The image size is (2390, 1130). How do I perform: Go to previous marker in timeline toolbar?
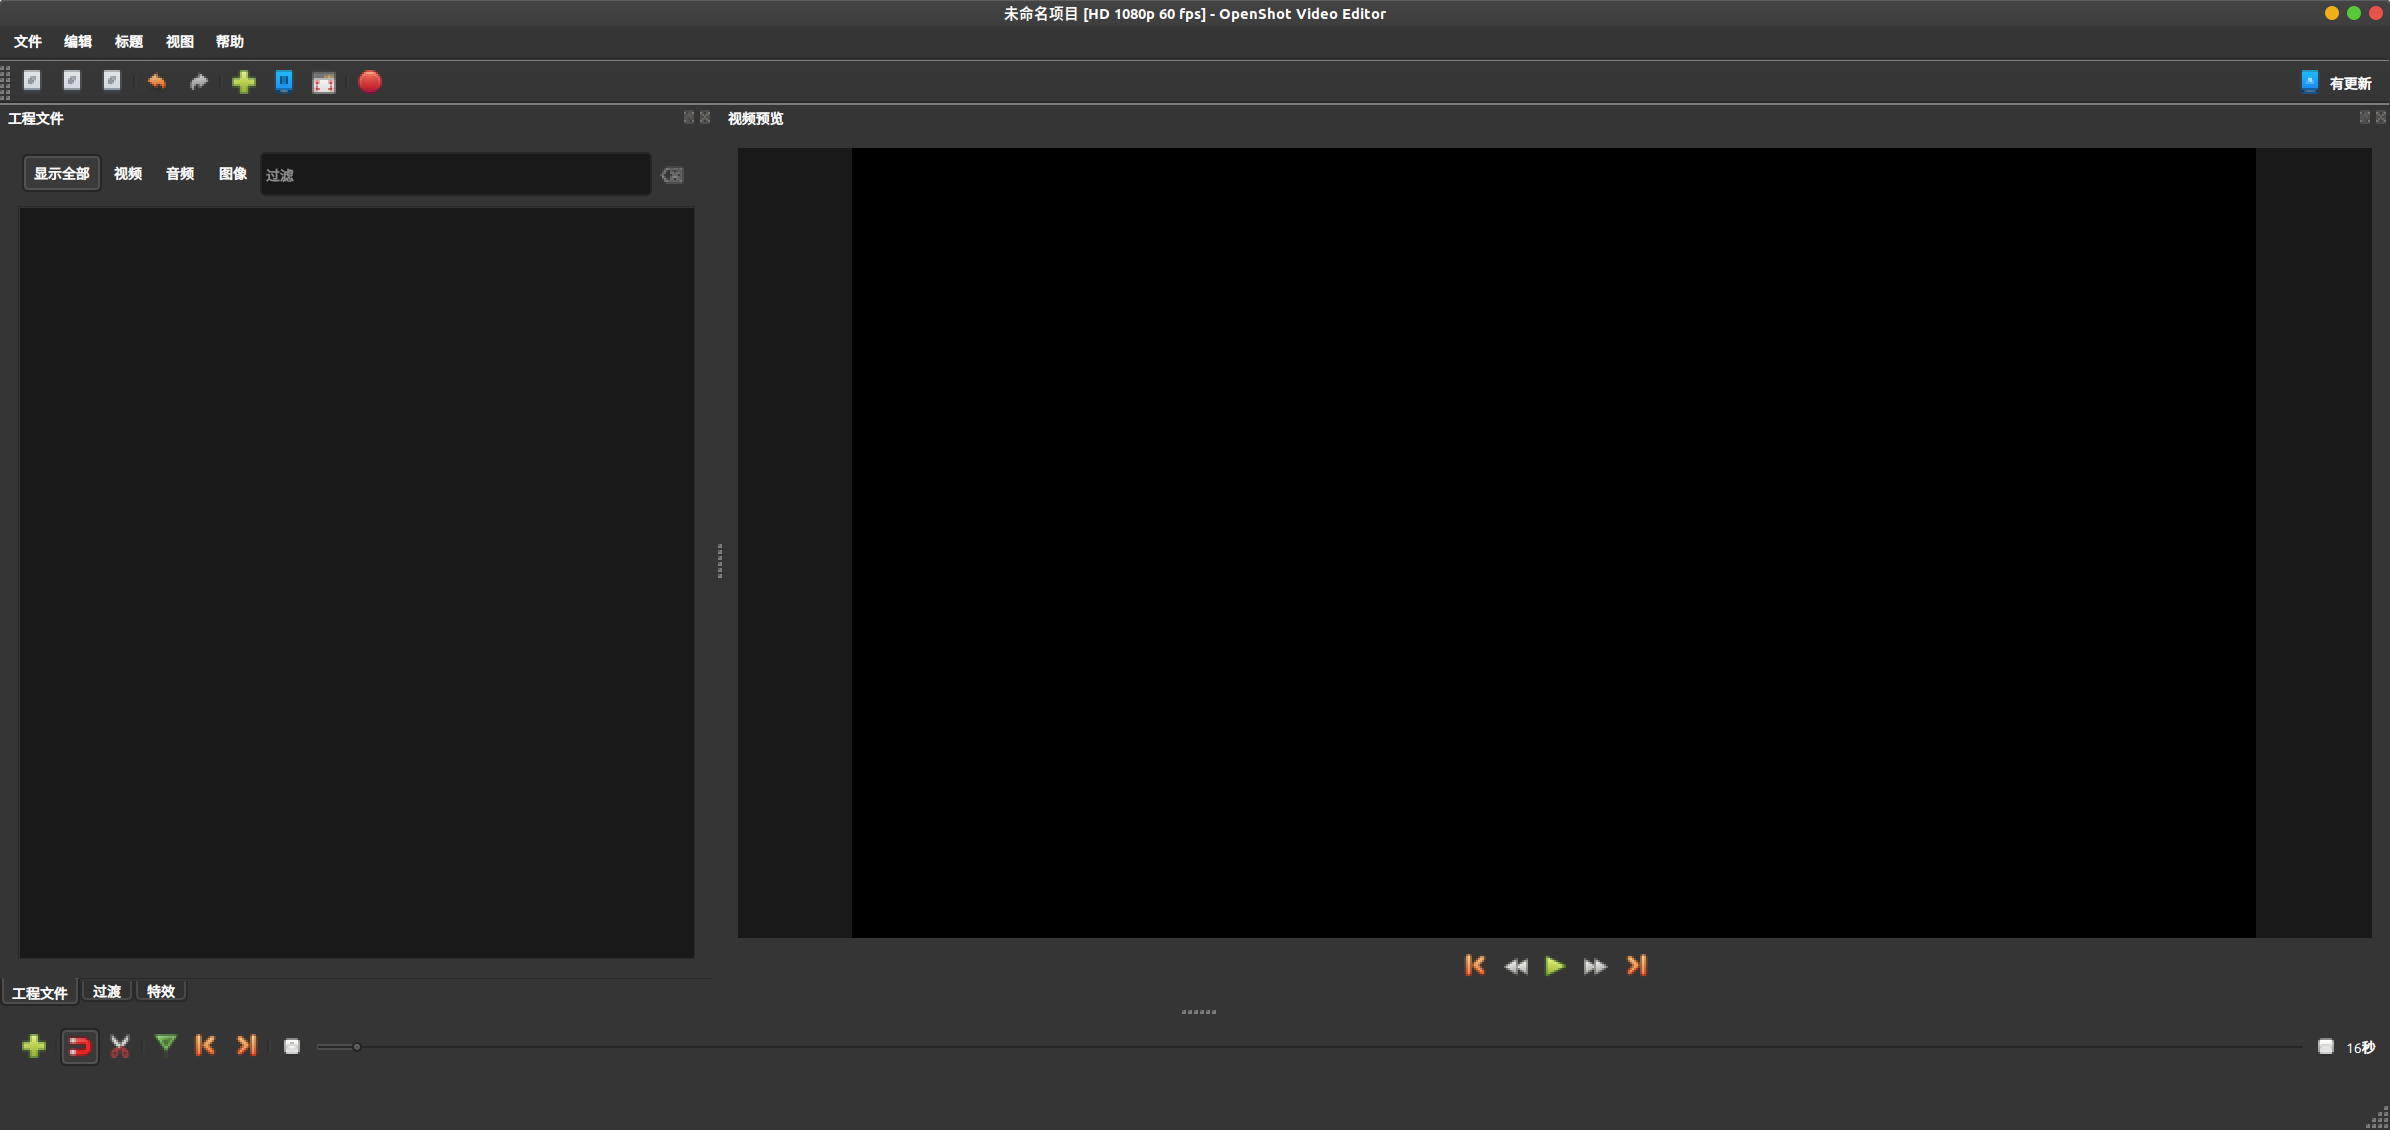[x=205, y=1045]
